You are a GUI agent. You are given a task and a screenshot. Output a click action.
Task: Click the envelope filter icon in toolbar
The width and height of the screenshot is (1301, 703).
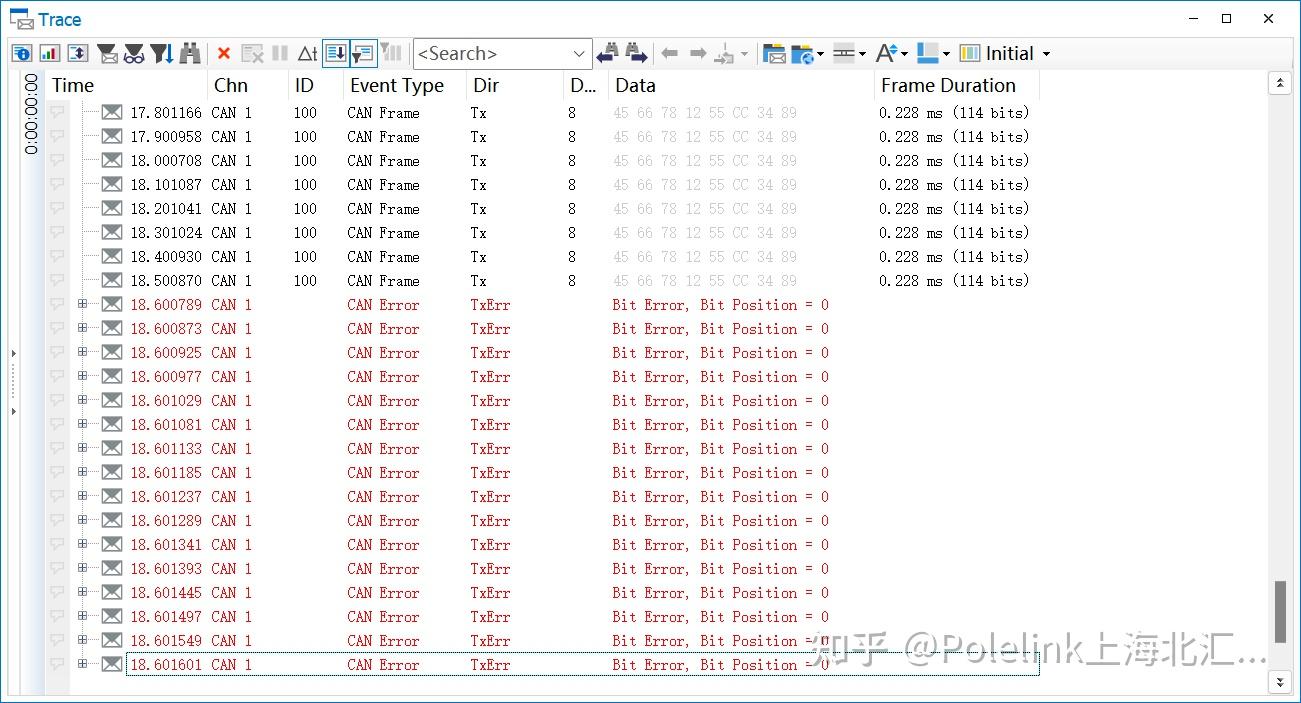(107, 54)
